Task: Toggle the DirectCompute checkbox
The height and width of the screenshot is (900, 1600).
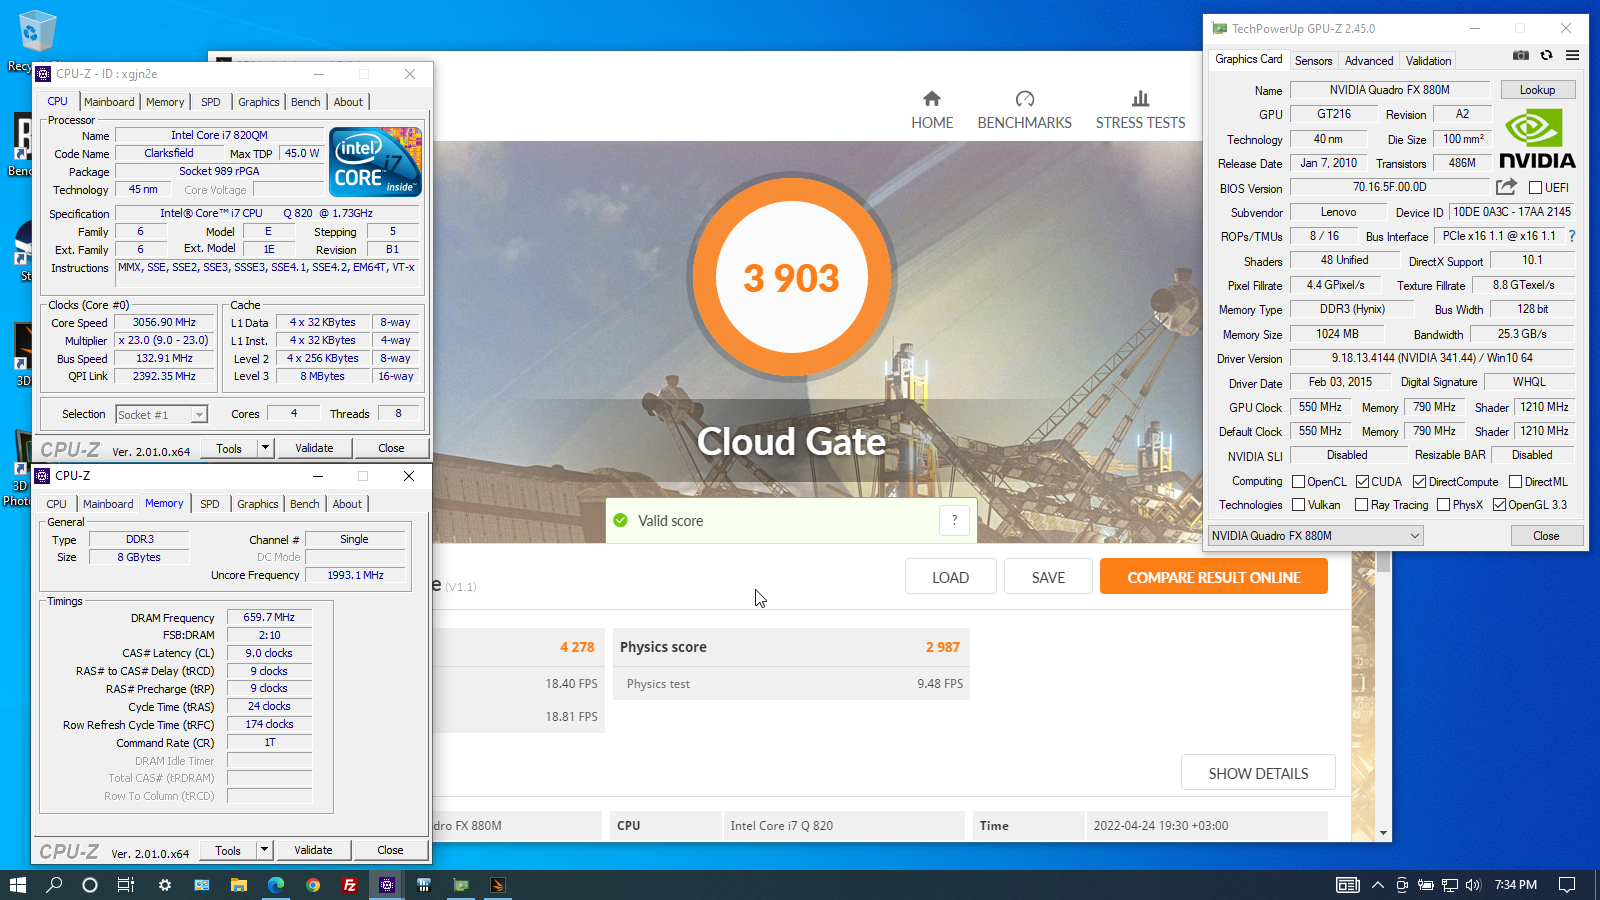Action: pos(1419,482)
